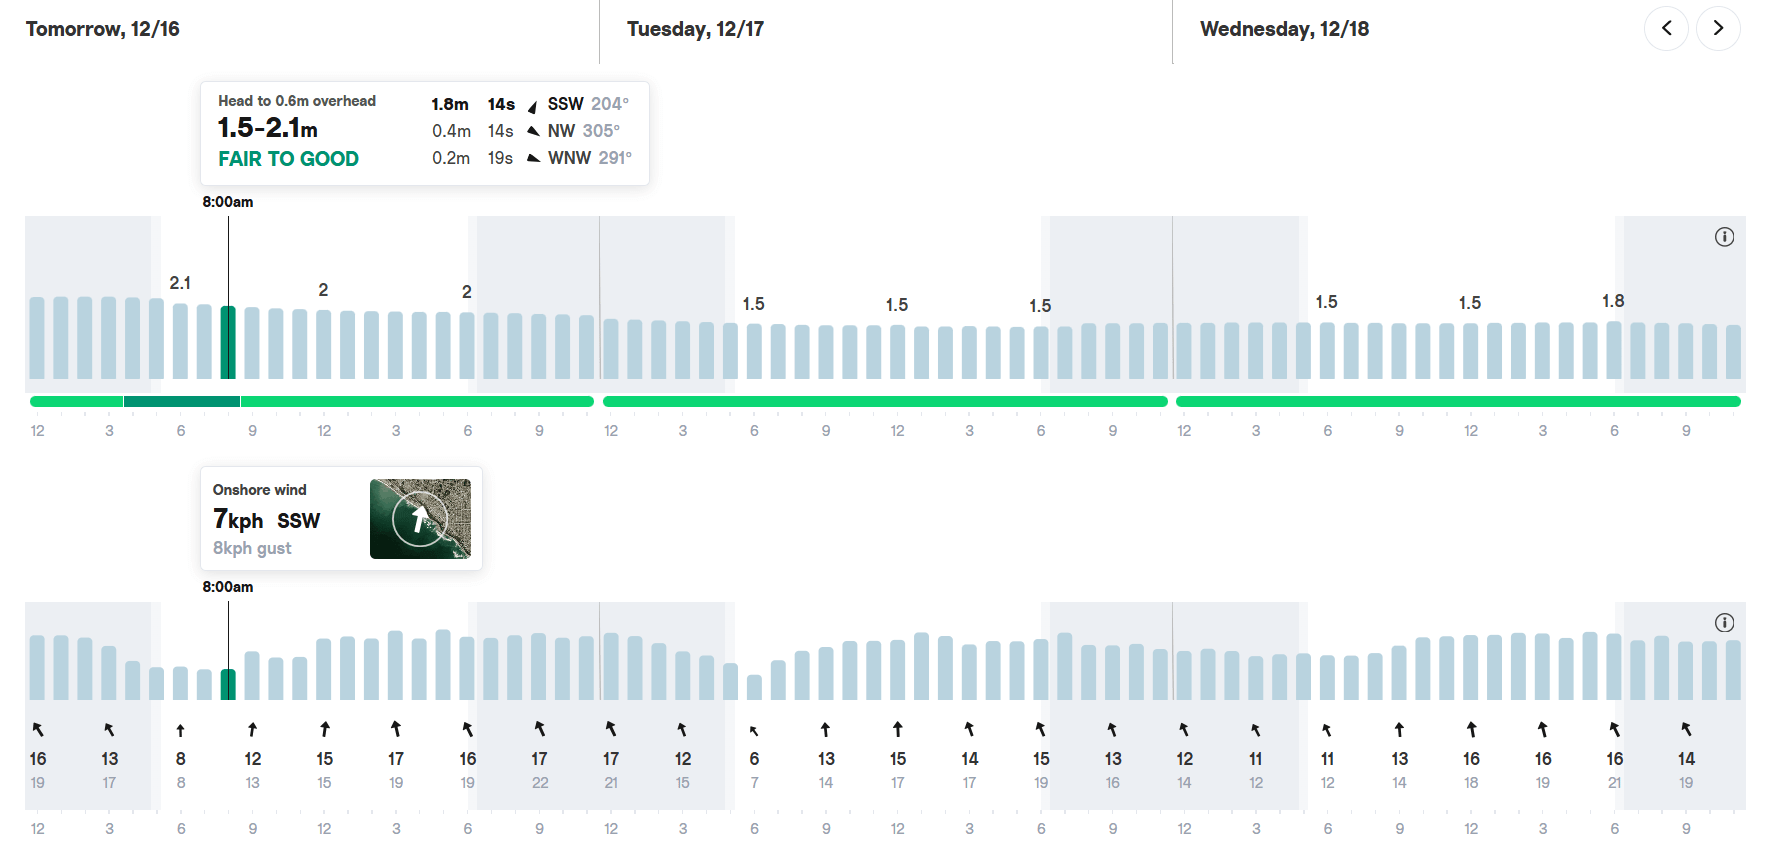The width and height of the screenshot is (1775, 848).
Task: Click the 1.8 surf height label on Wednesday
Action: (x=1613, y=301)
